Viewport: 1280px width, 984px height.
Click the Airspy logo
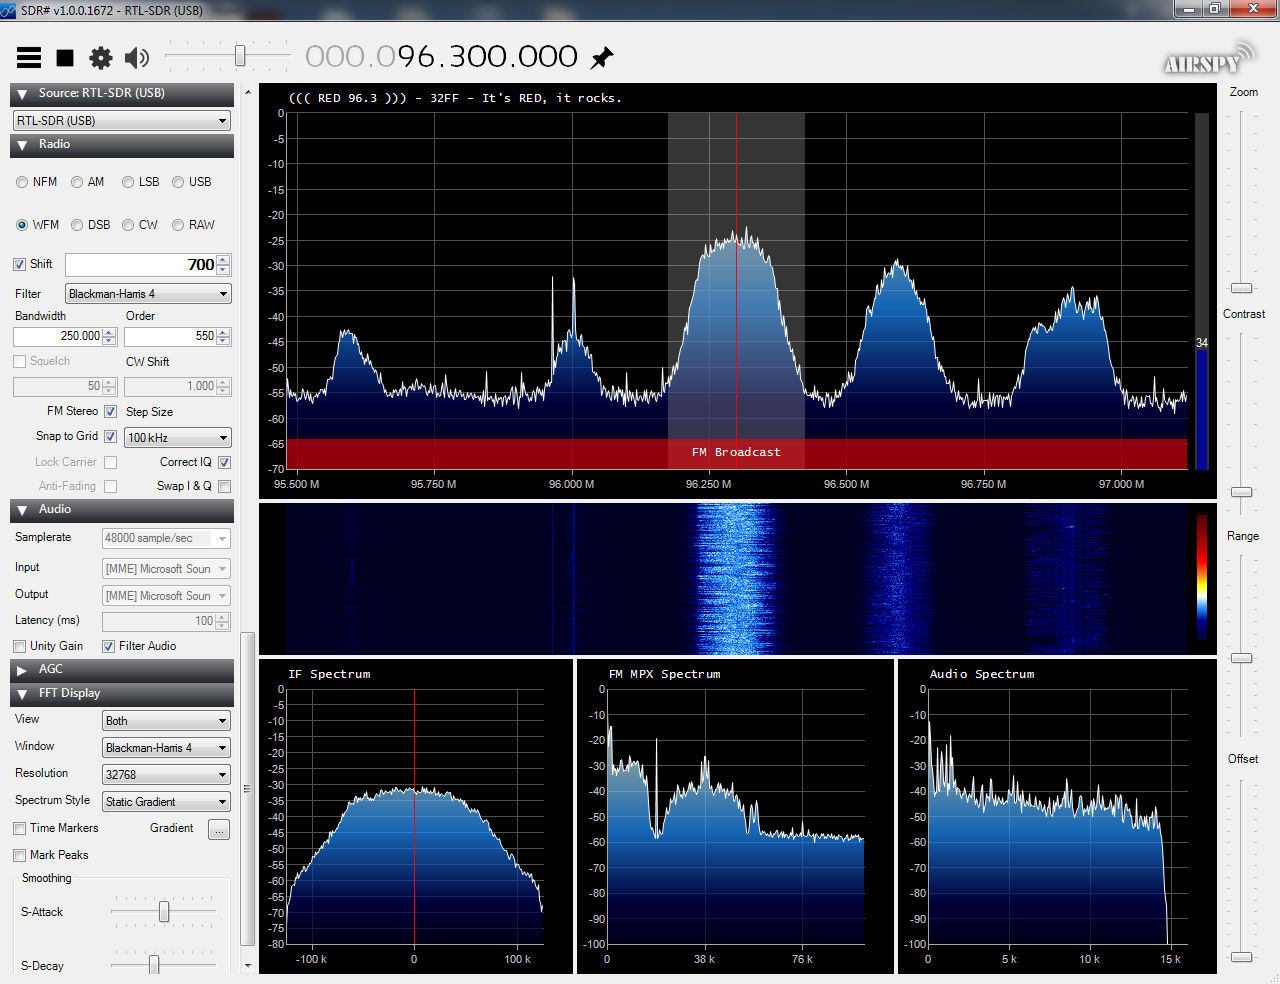(x=1209, y=59)
